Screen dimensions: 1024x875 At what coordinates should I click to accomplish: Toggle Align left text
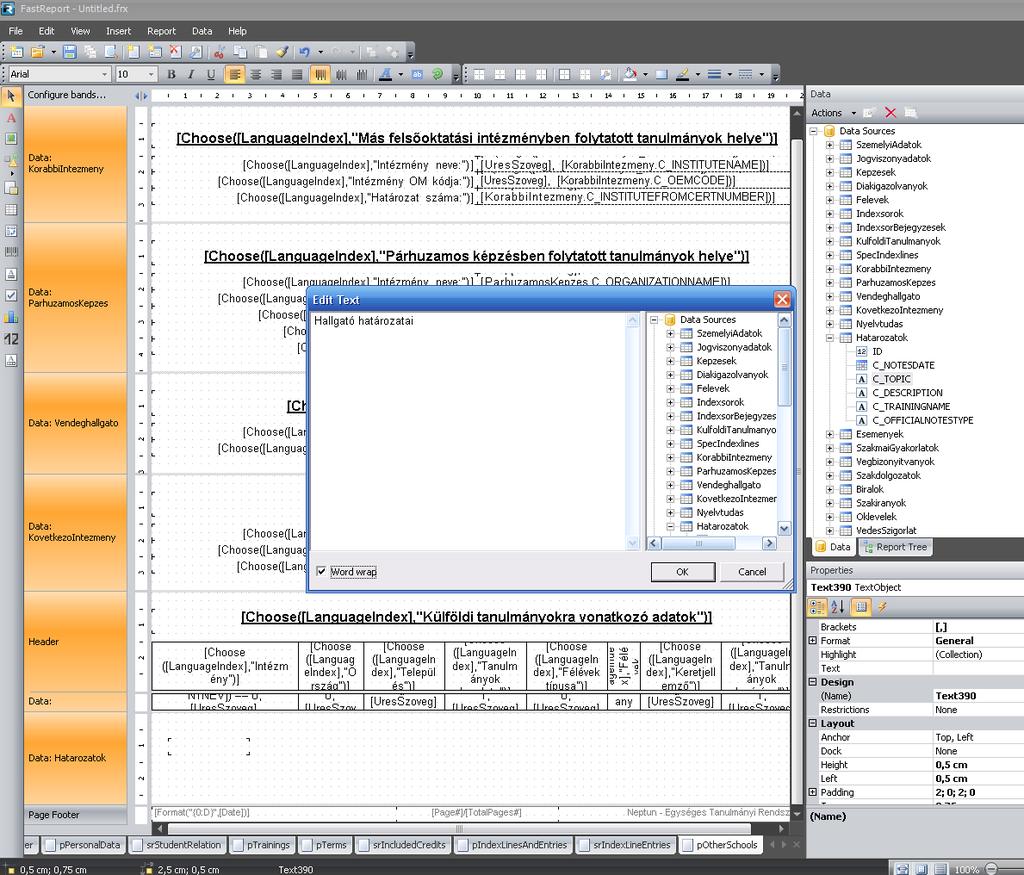(234, 74)
